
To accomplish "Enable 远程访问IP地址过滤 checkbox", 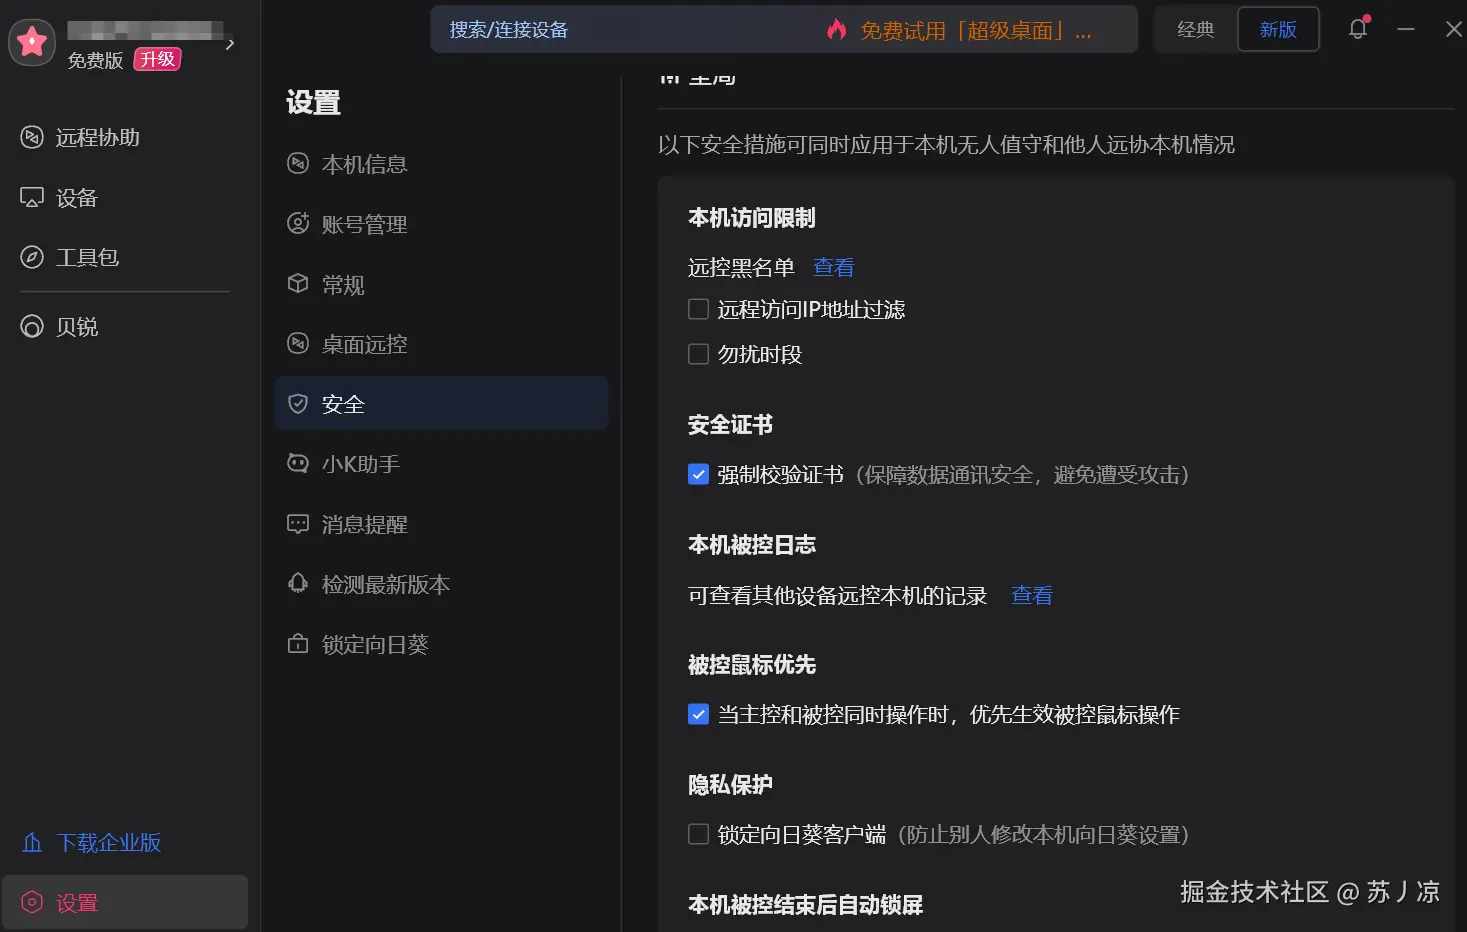I will click(x=699, y=309).
